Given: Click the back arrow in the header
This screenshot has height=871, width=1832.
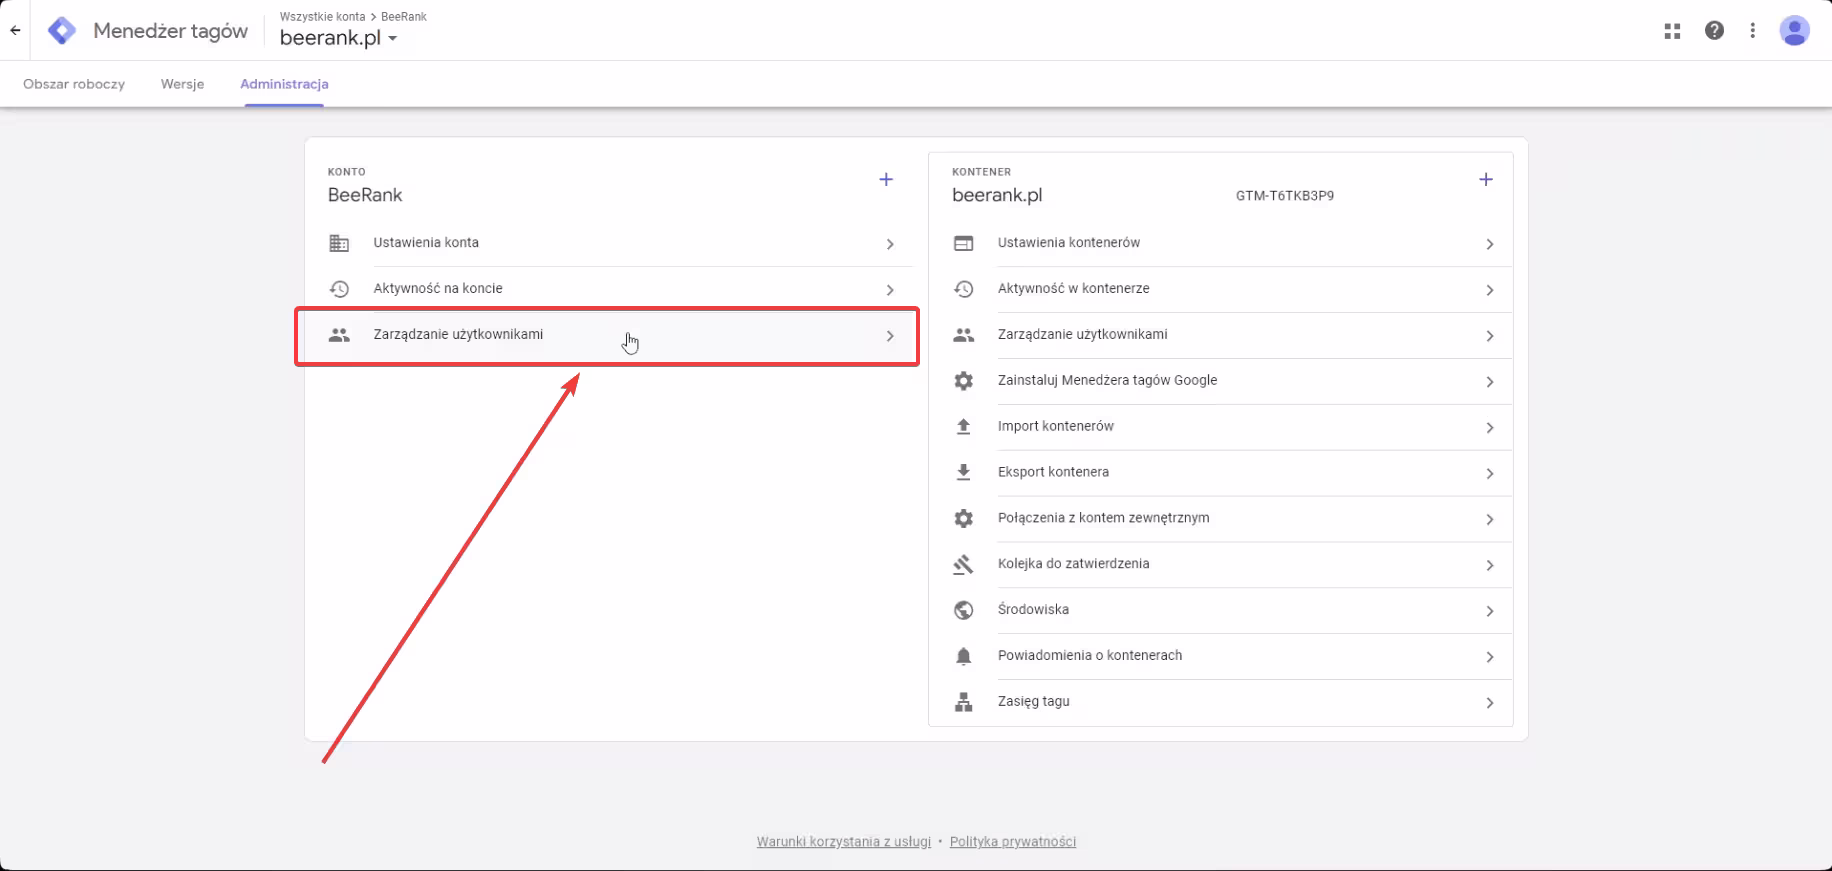Looking at the screenshot, I should tap(15, 30).
